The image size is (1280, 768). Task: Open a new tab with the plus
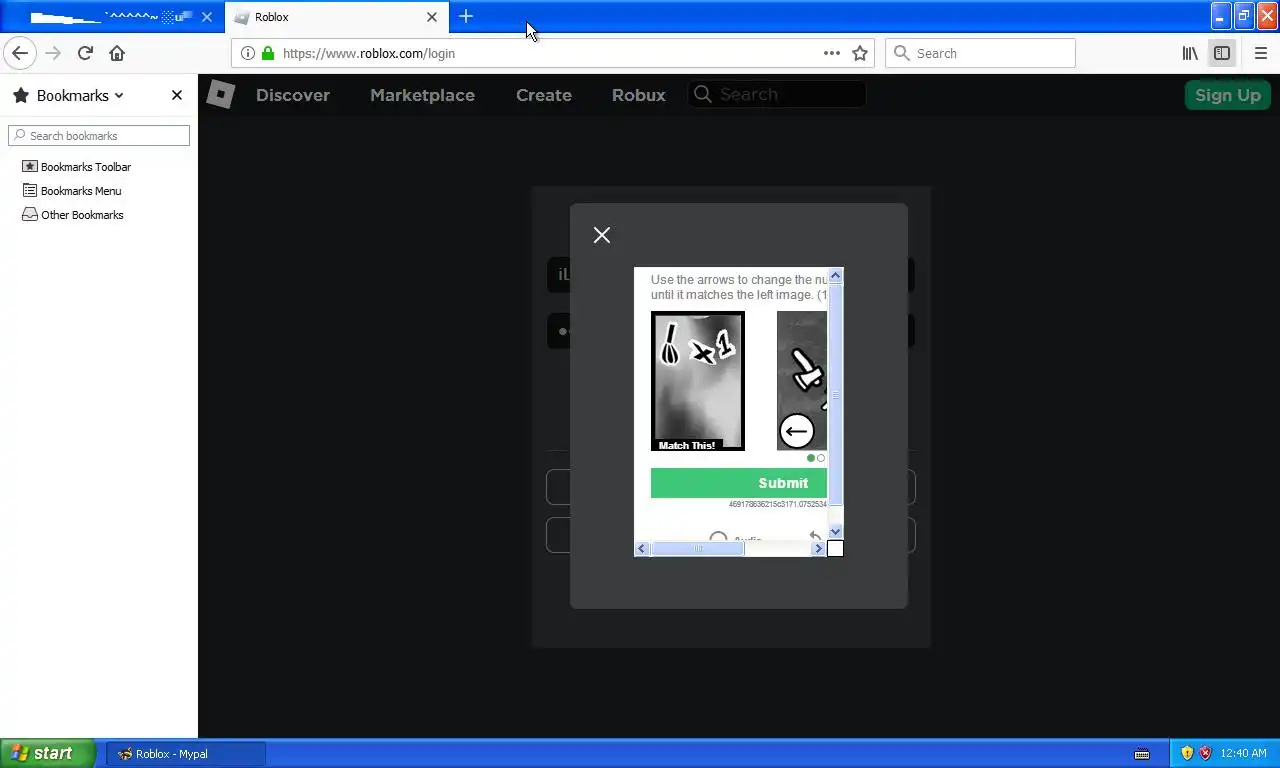click(466, 16)
